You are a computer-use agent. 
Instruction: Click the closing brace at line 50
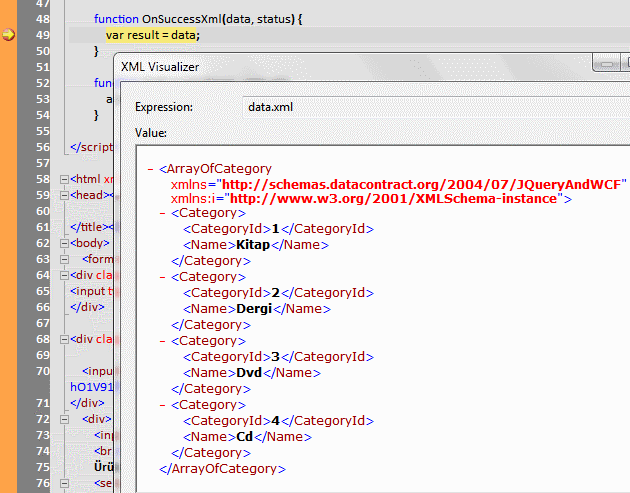click(x=96, y=51)
